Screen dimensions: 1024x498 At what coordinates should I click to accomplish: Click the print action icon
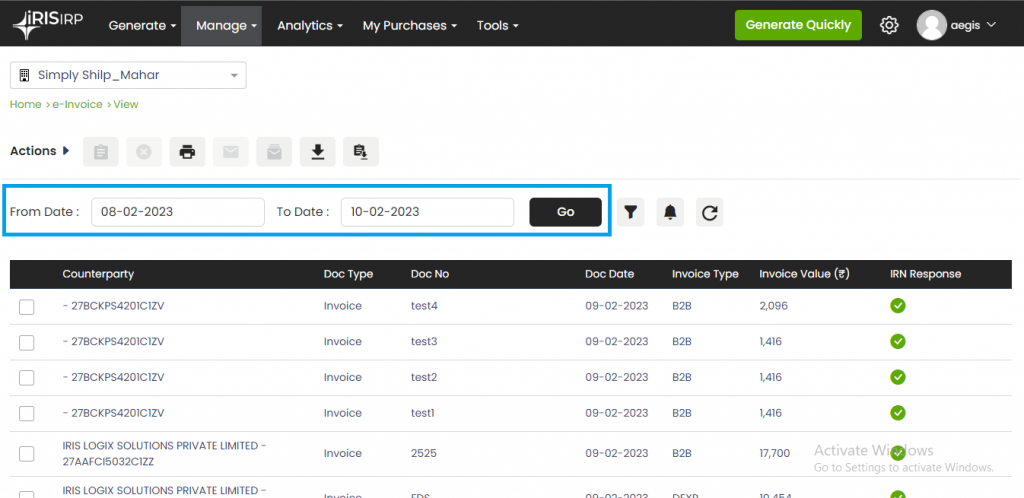(187, 151)
